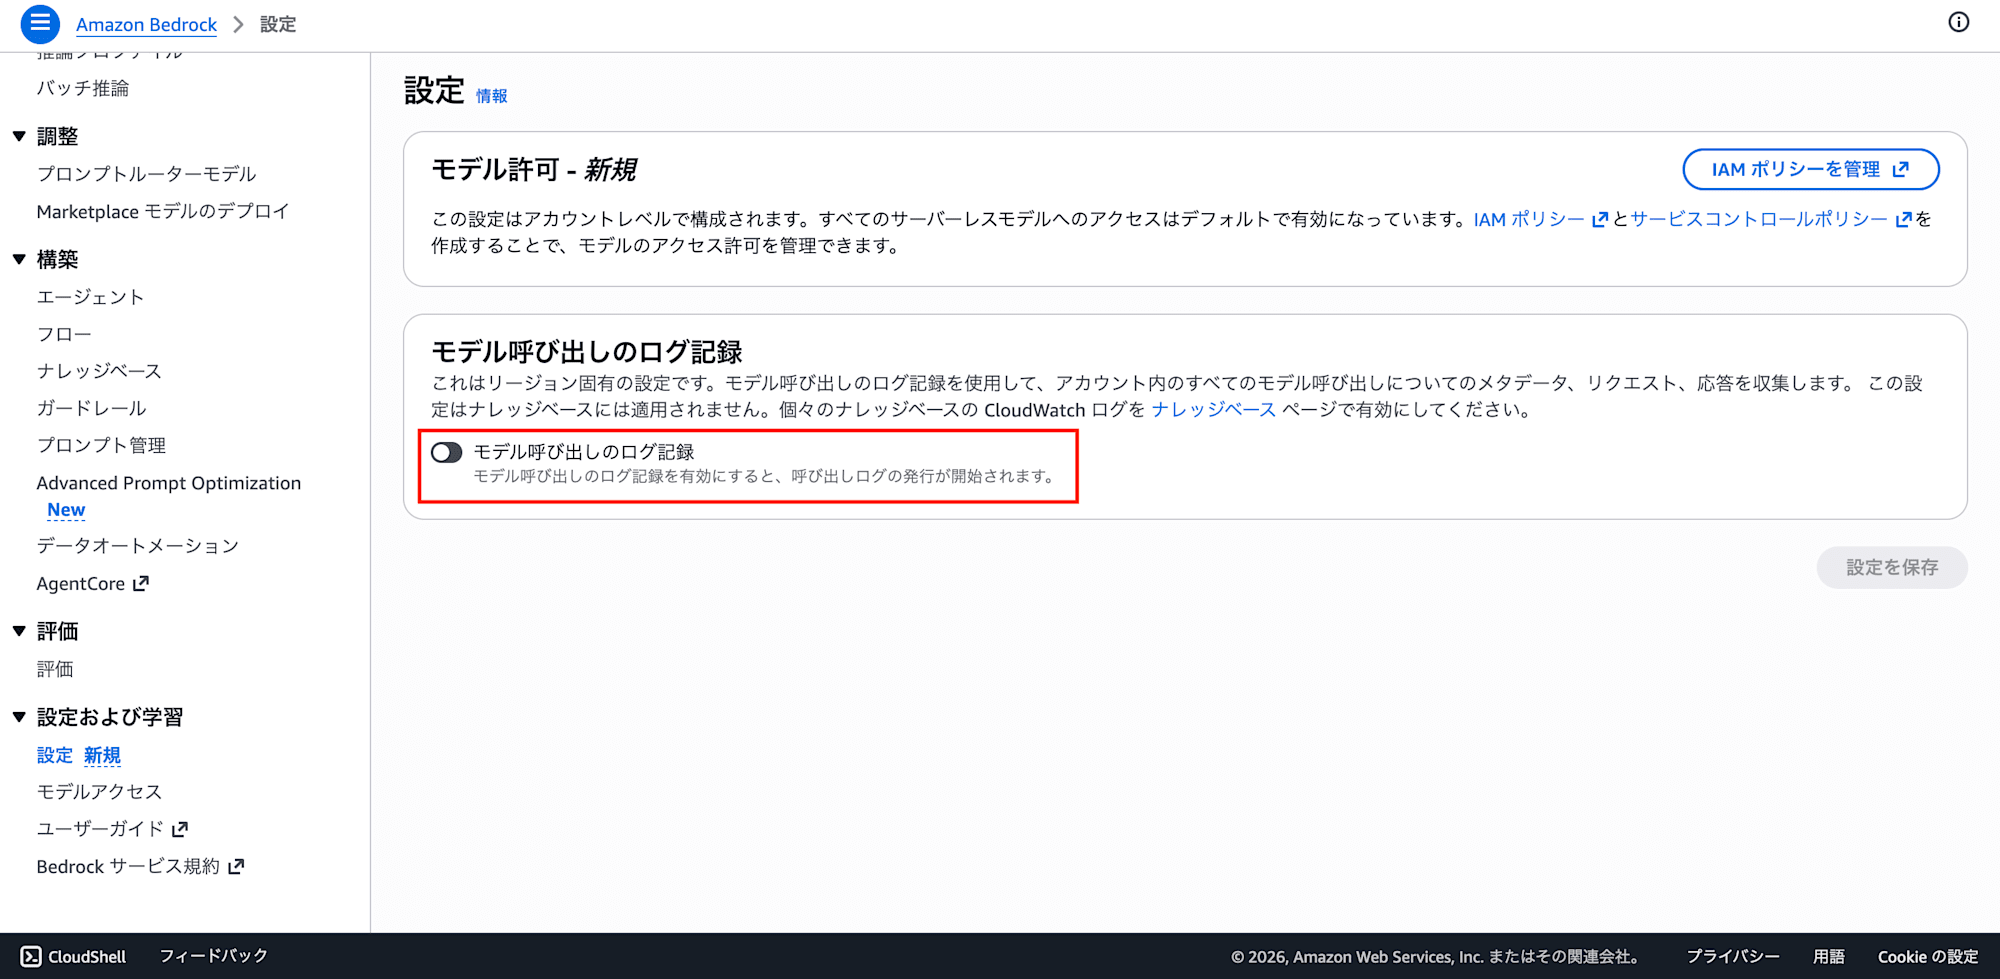Screen dimensions: 2000x979
Task: Go to エージェント in sidebar
Action: click(91, 297)
